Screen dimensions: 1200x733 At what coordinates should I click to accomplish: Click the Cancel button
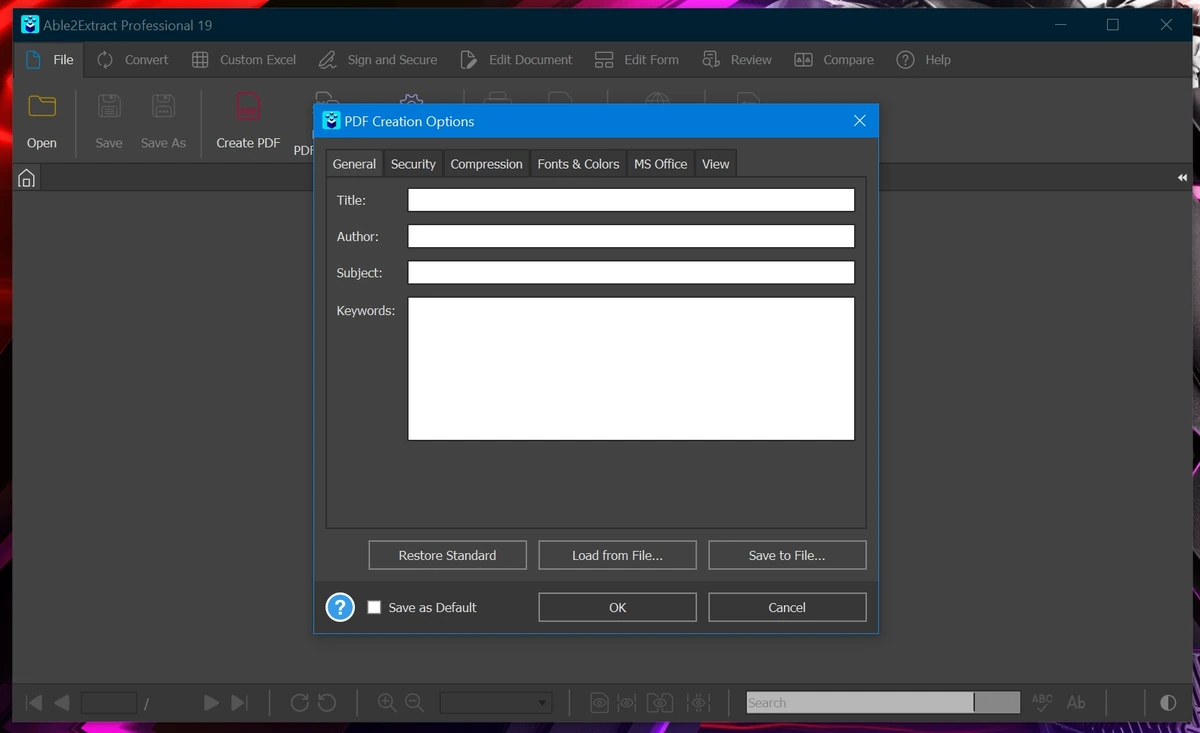point(787,607)
